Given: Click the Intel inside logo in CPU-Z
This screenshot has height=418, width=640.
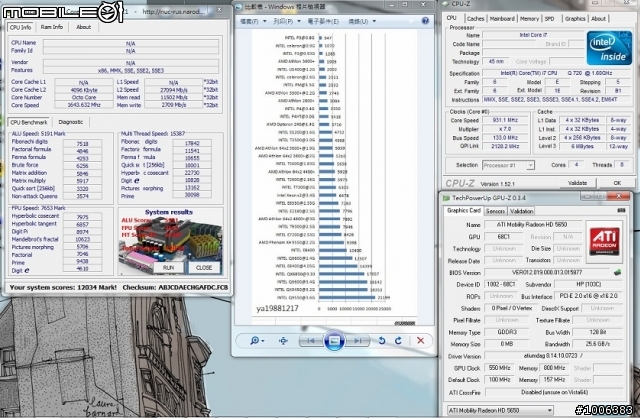Looking at the screenshot, I should click(609, 48).
